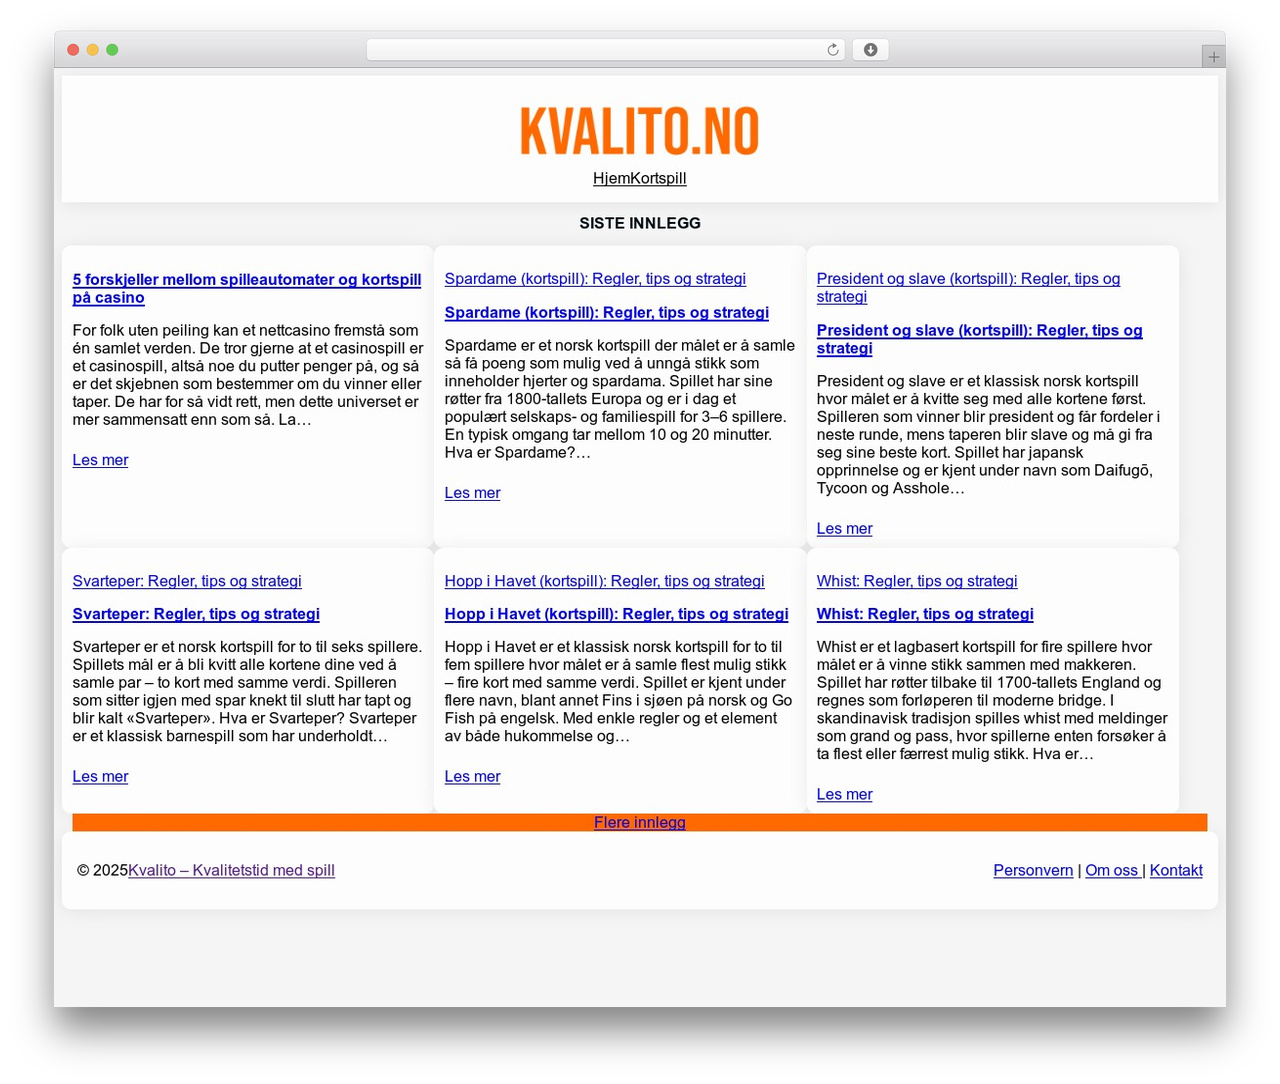This screenshot has height=1084, width=1280.
Task: Click the reload icon in address bar
Action: [832, 50]
